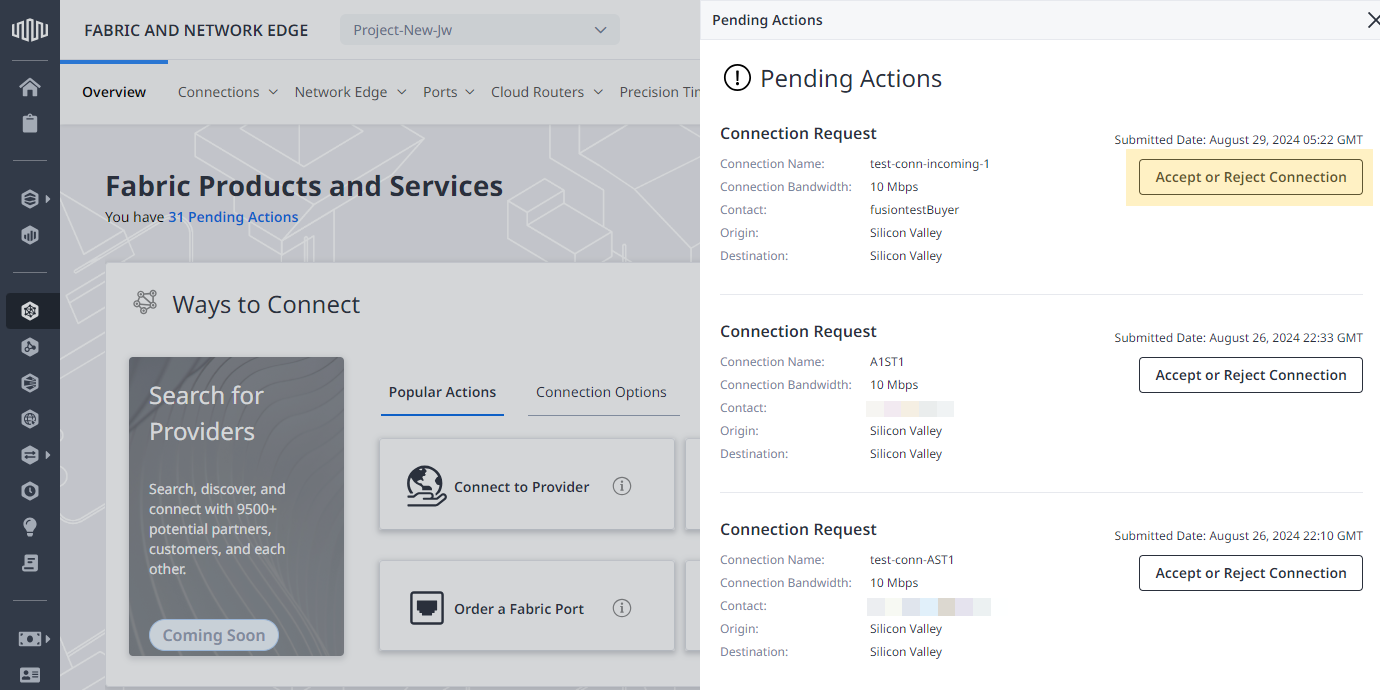
Task: Select the fusiontestBuyer contact value
Action: tap(914, 210)
